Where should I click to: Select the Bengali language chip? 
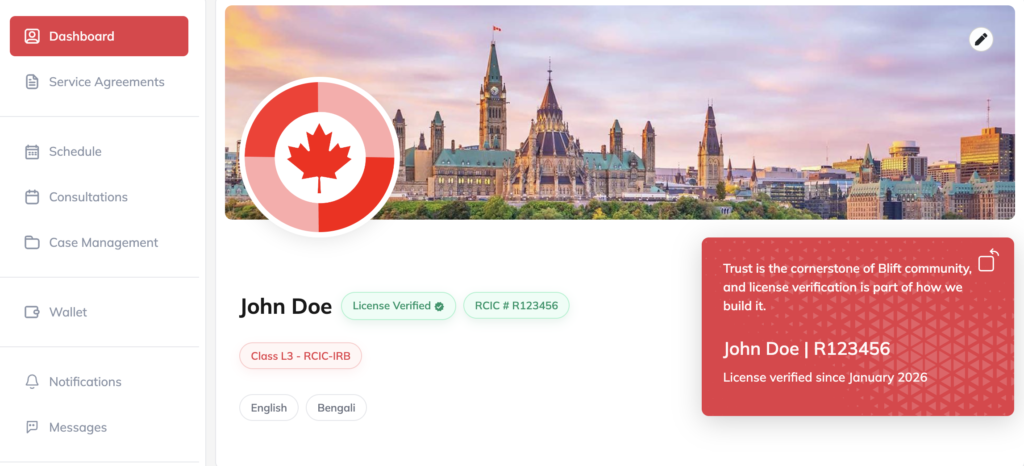[x=336, y=408]
